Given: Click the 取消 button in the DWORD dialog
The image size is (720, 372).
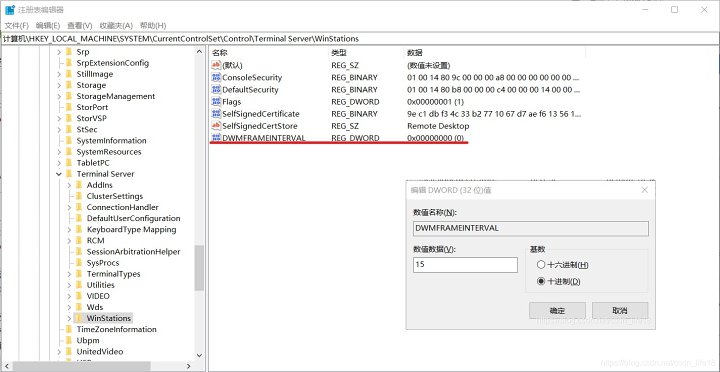Looking at the screenshot, I should 620,310.
